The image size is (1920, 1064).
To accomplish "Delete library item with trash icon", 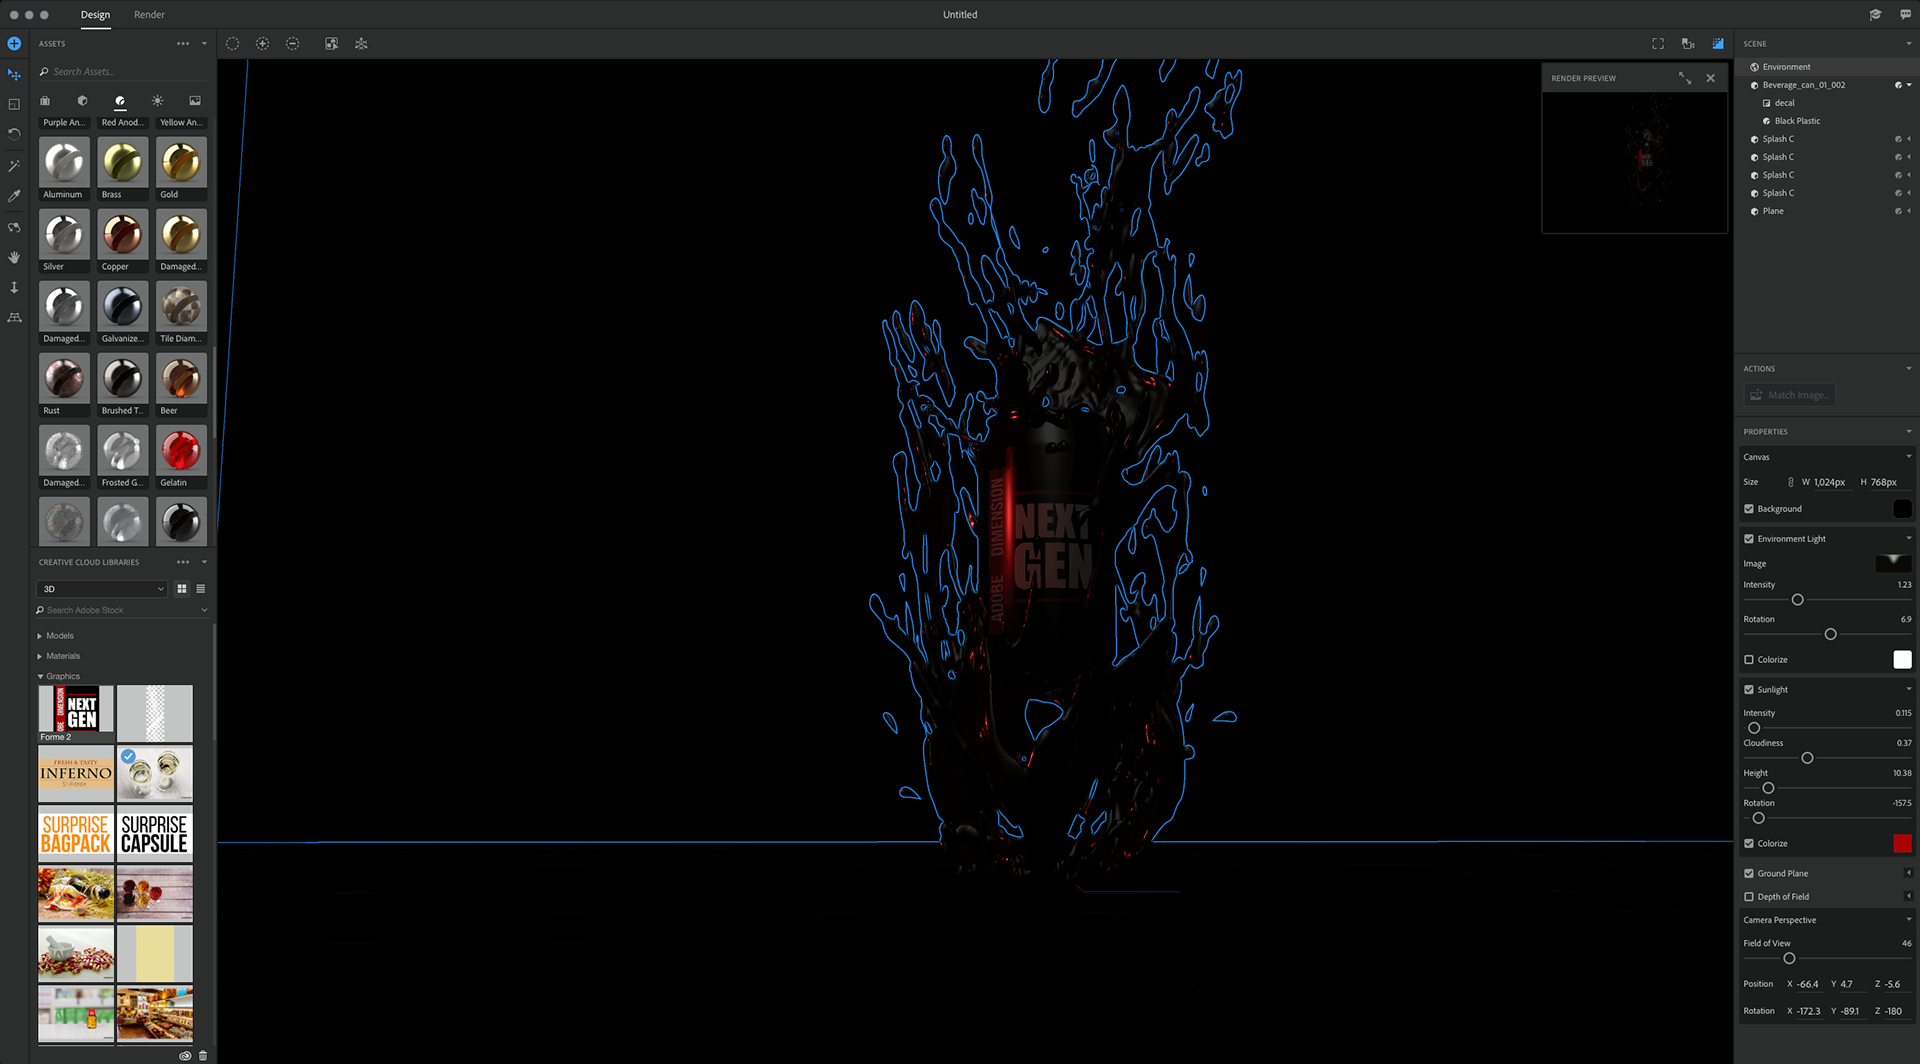I will 203,1055.
